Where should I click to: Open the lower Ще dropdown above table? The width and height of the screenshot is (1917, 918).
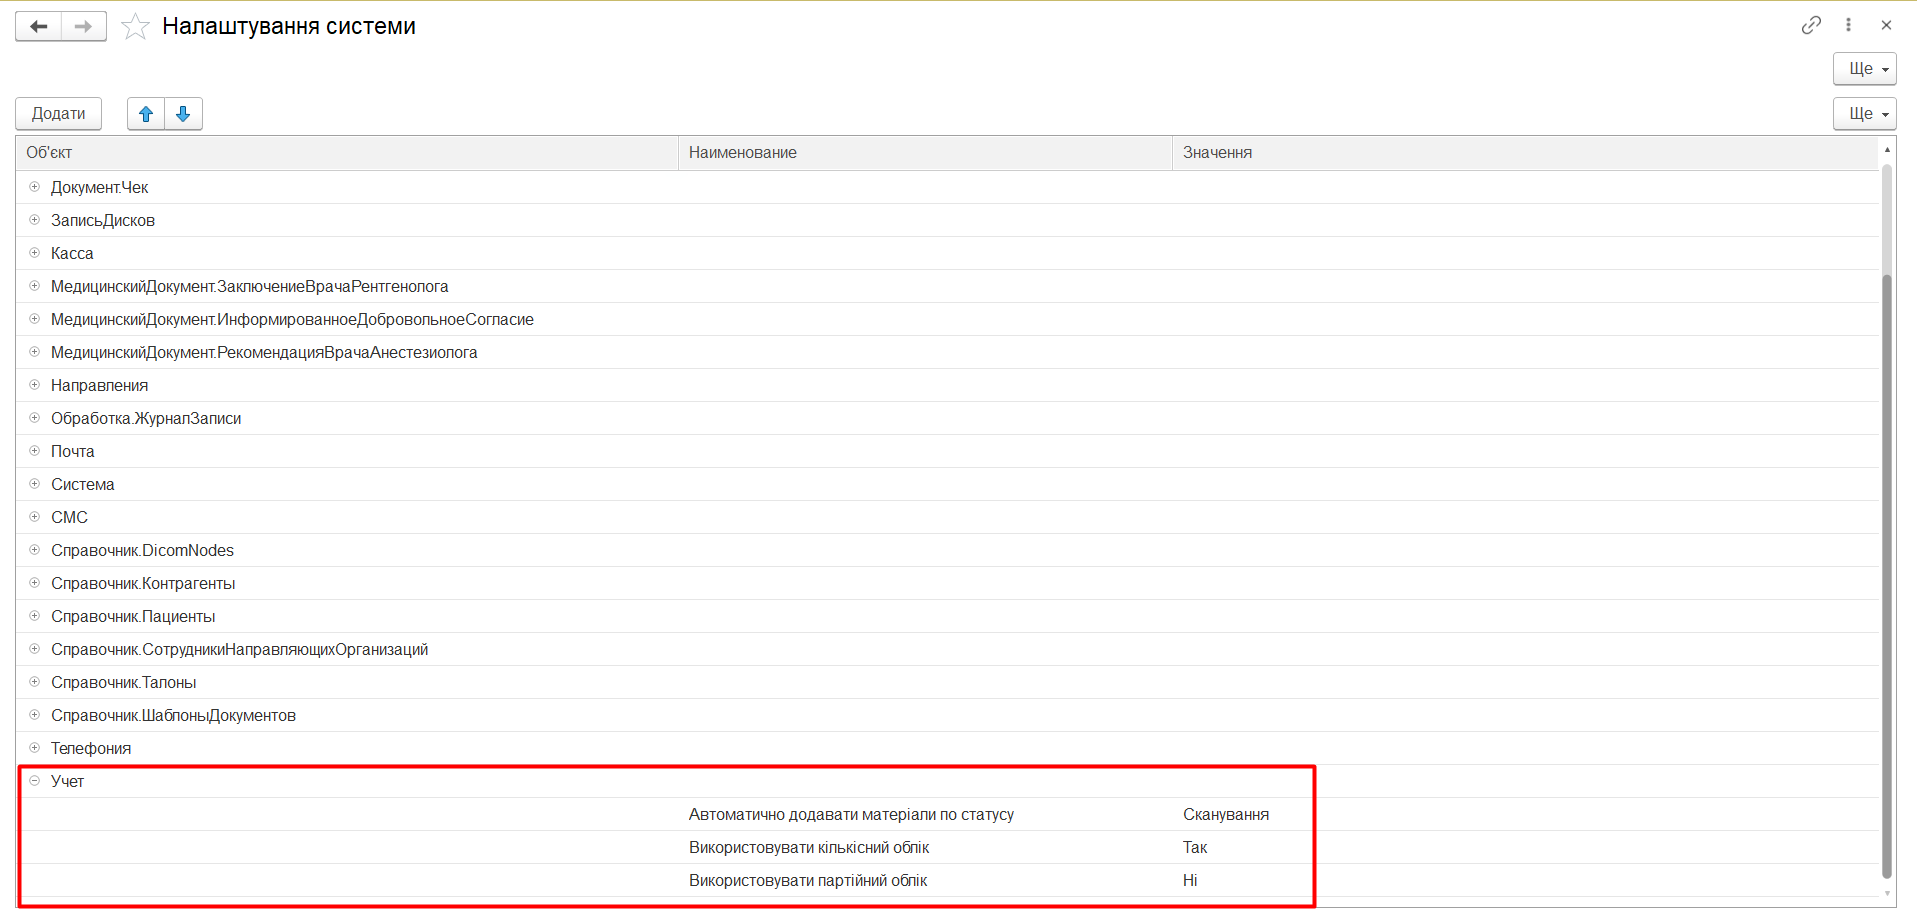tap(1864, 114)
